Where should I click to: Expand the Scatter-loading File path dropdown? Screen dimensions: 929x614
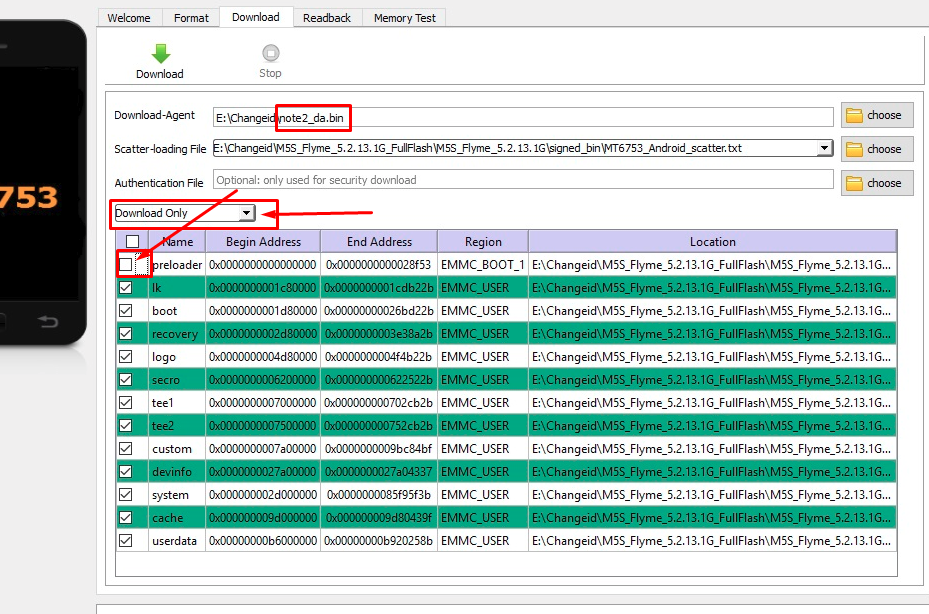[824, 149]
